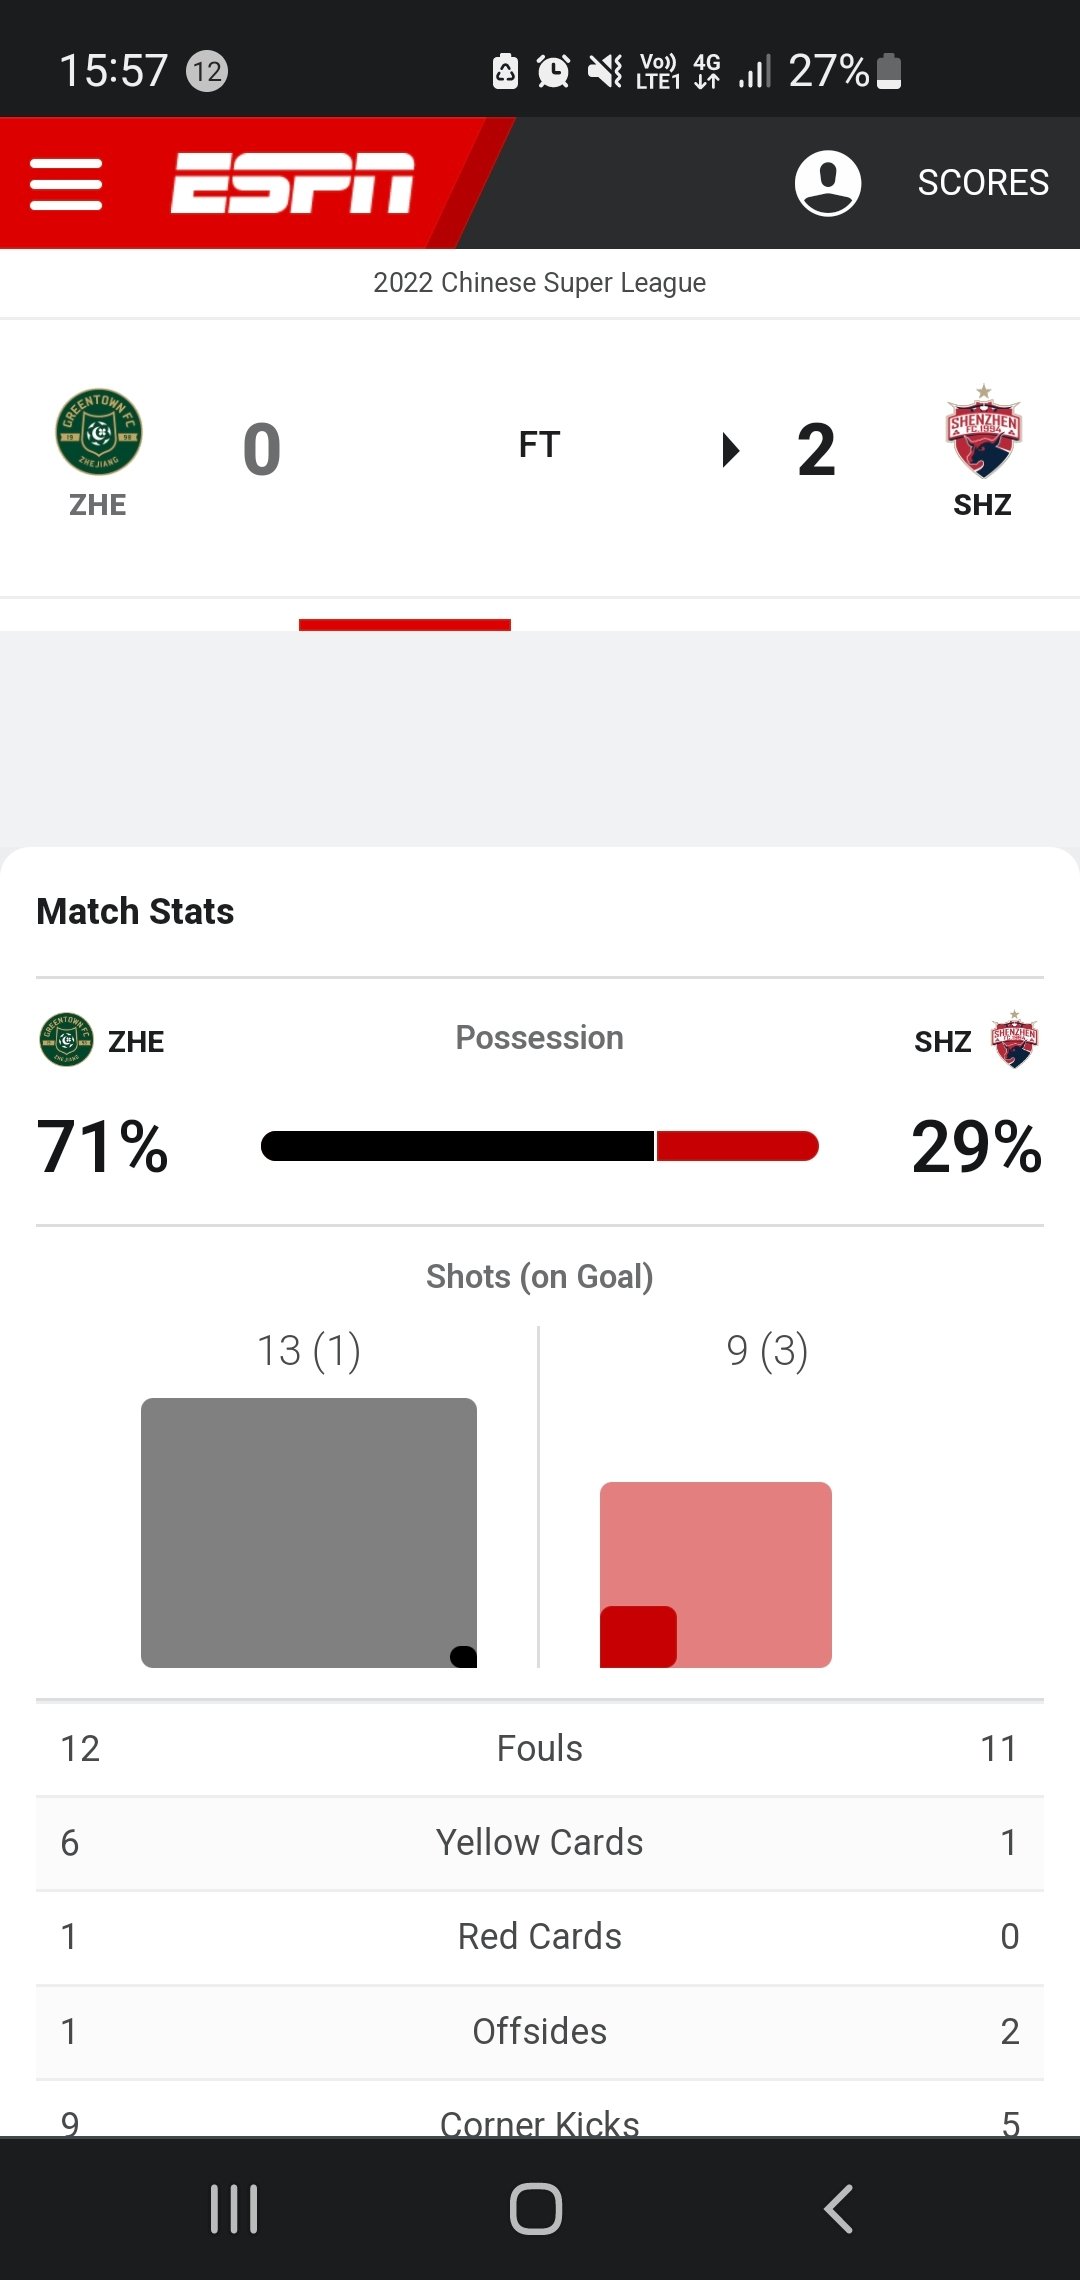Viewport: 1080px width, 2280px height.
Task: Open the SCORES link
Action: point(983,183)
